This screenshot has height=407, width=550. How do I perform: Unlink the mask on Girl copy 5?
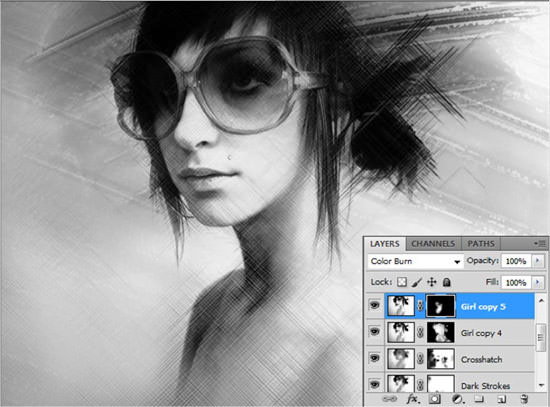[420, 306]
